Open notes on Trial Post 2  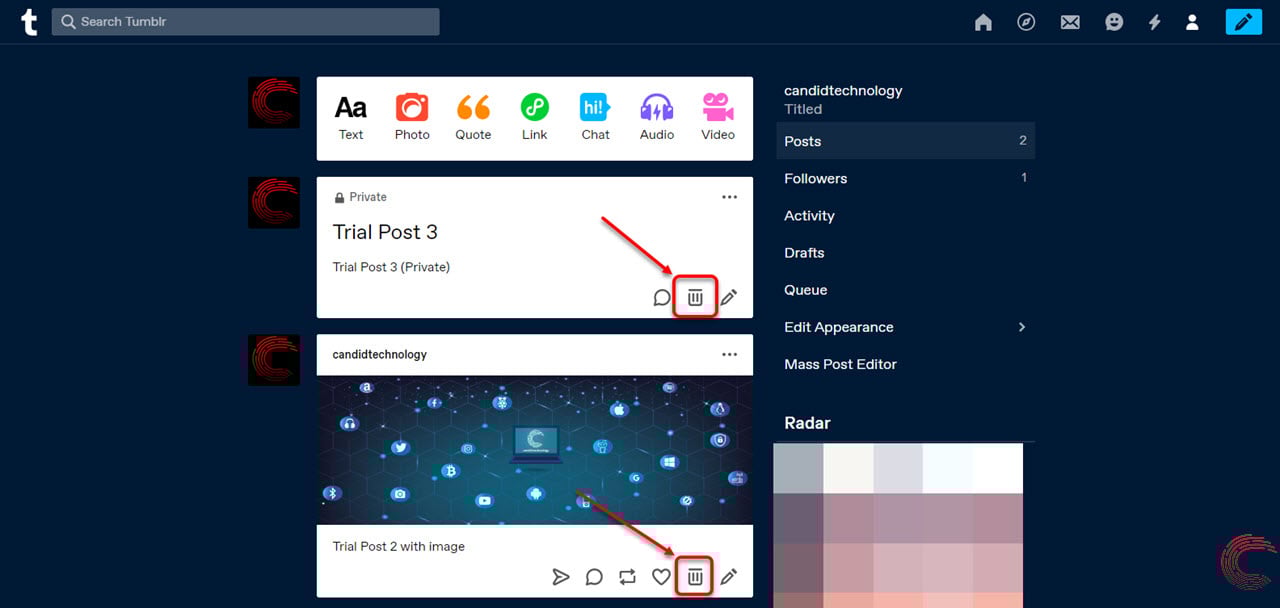(x=594, y=576)
